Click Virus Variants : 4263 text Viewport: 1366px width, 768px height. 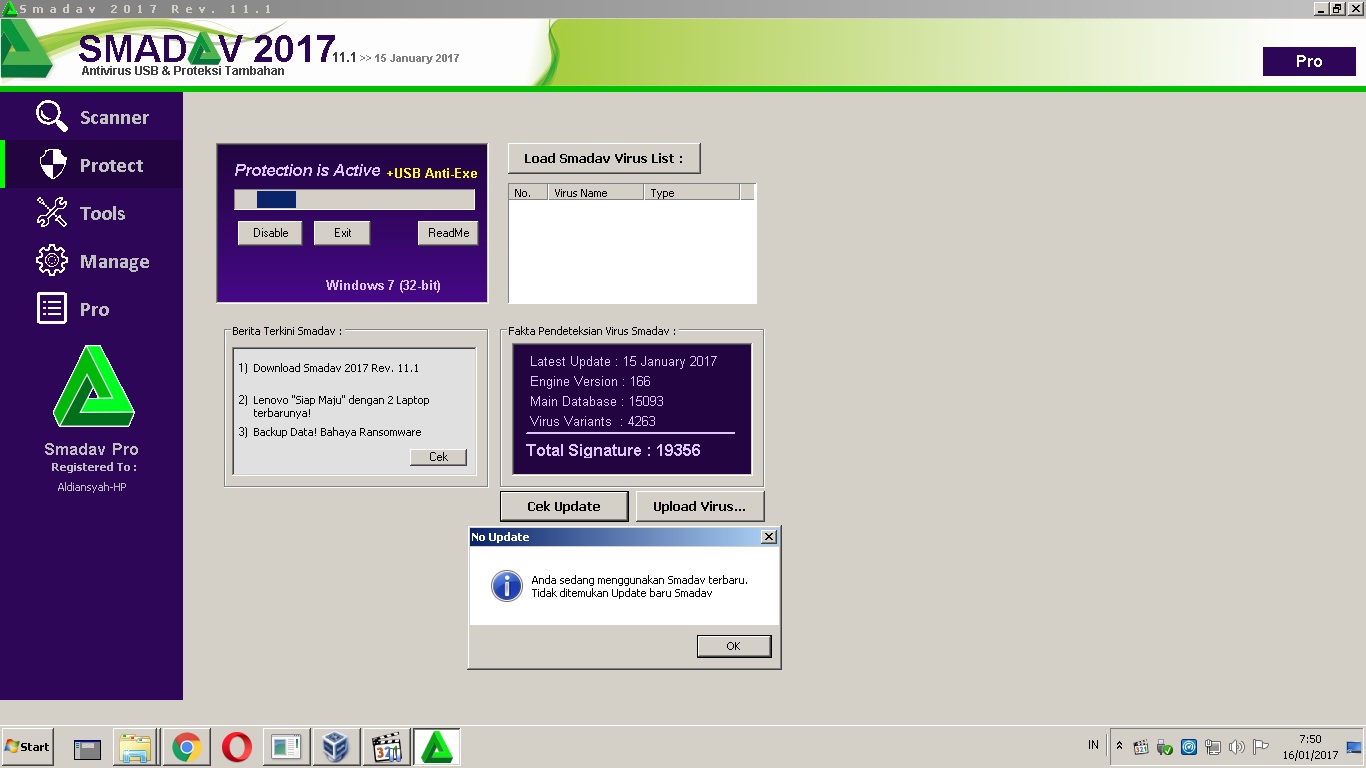point(593,421)
